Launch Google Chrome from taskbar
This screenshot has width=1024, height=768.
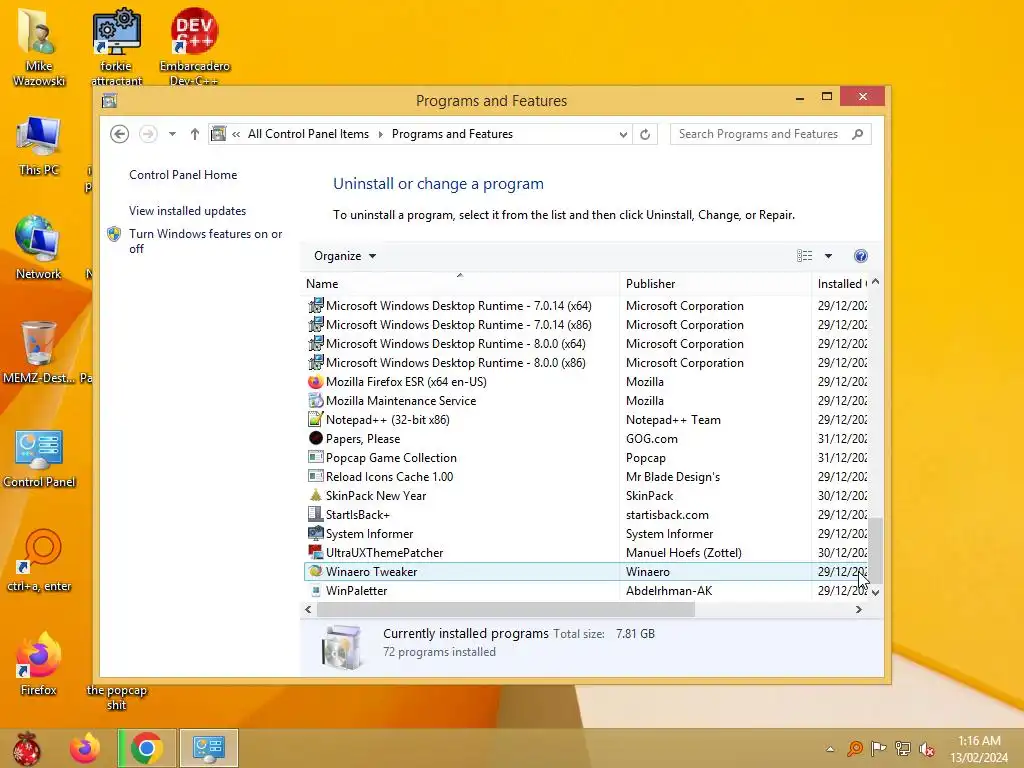click(147, 748)
